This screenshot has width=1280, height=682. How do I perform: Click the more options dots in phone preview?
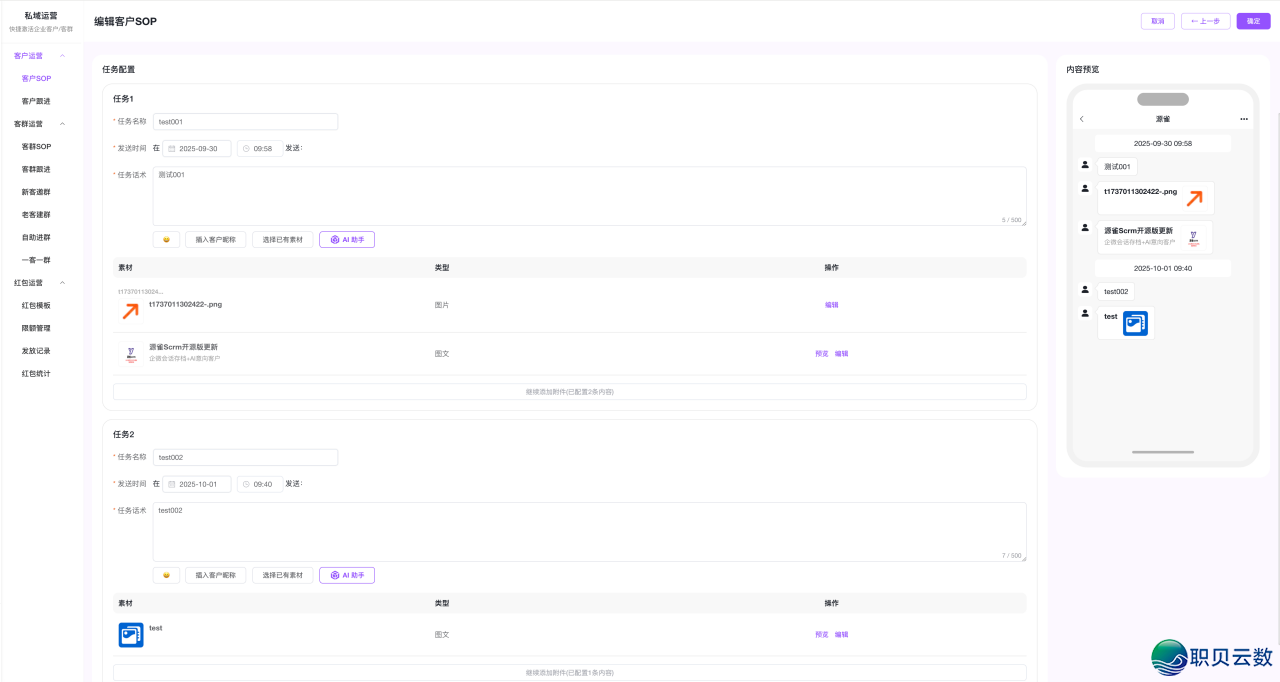1244,118
